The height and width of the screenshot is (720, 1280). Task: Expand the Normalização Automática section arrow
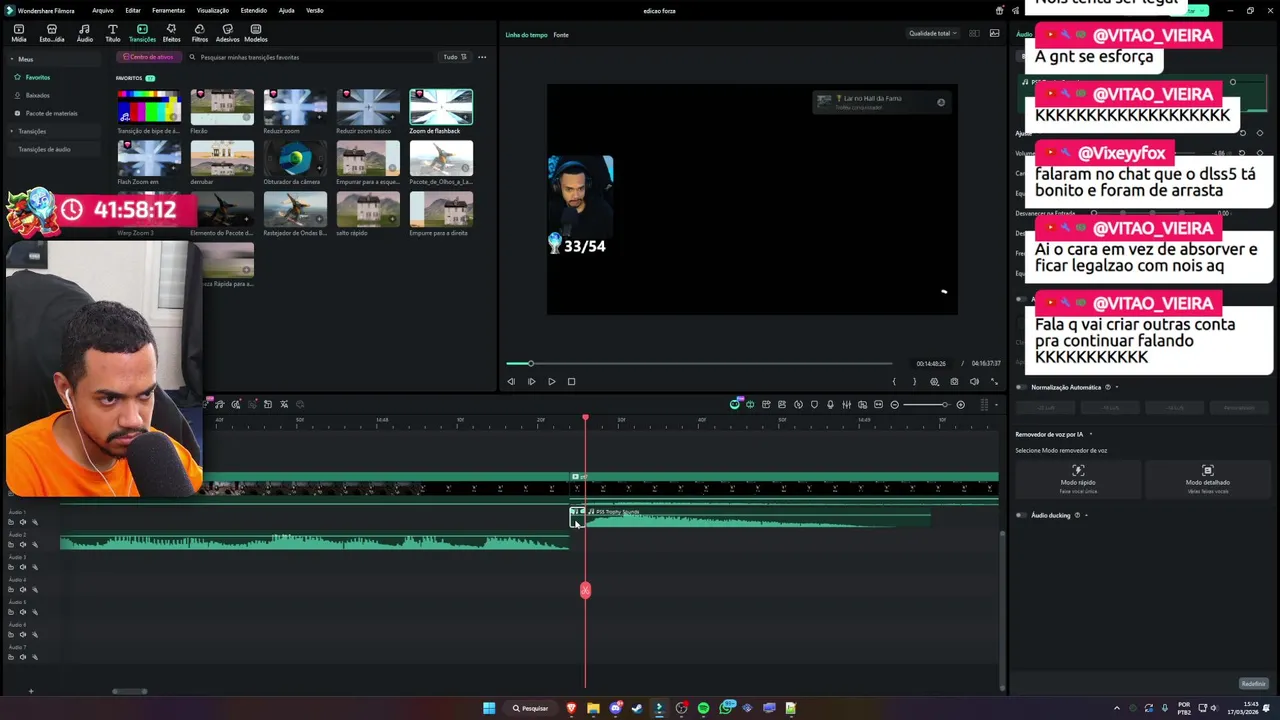click(x=1116, y=387)
